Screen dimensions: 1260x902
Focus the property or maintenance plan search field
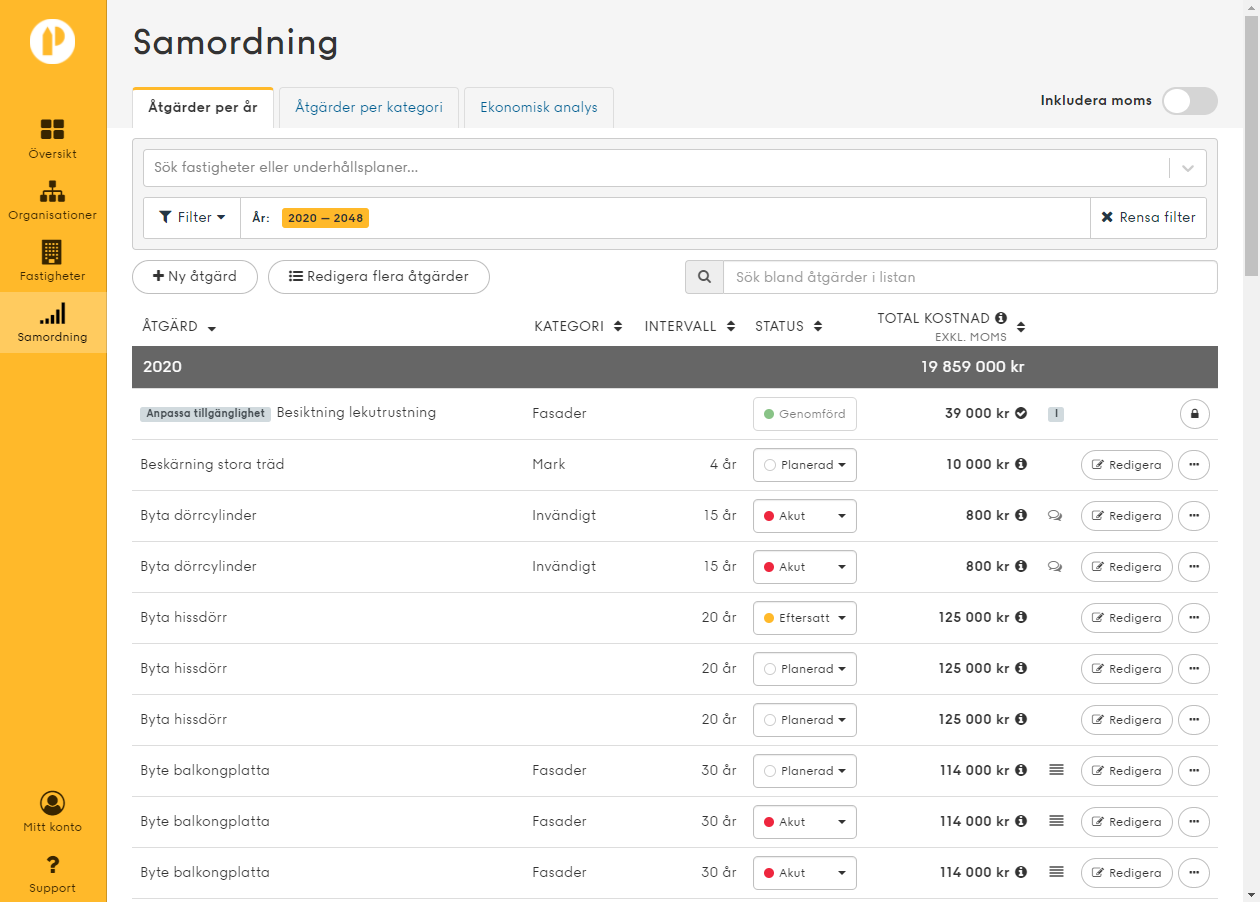click(x=655, y=168)
